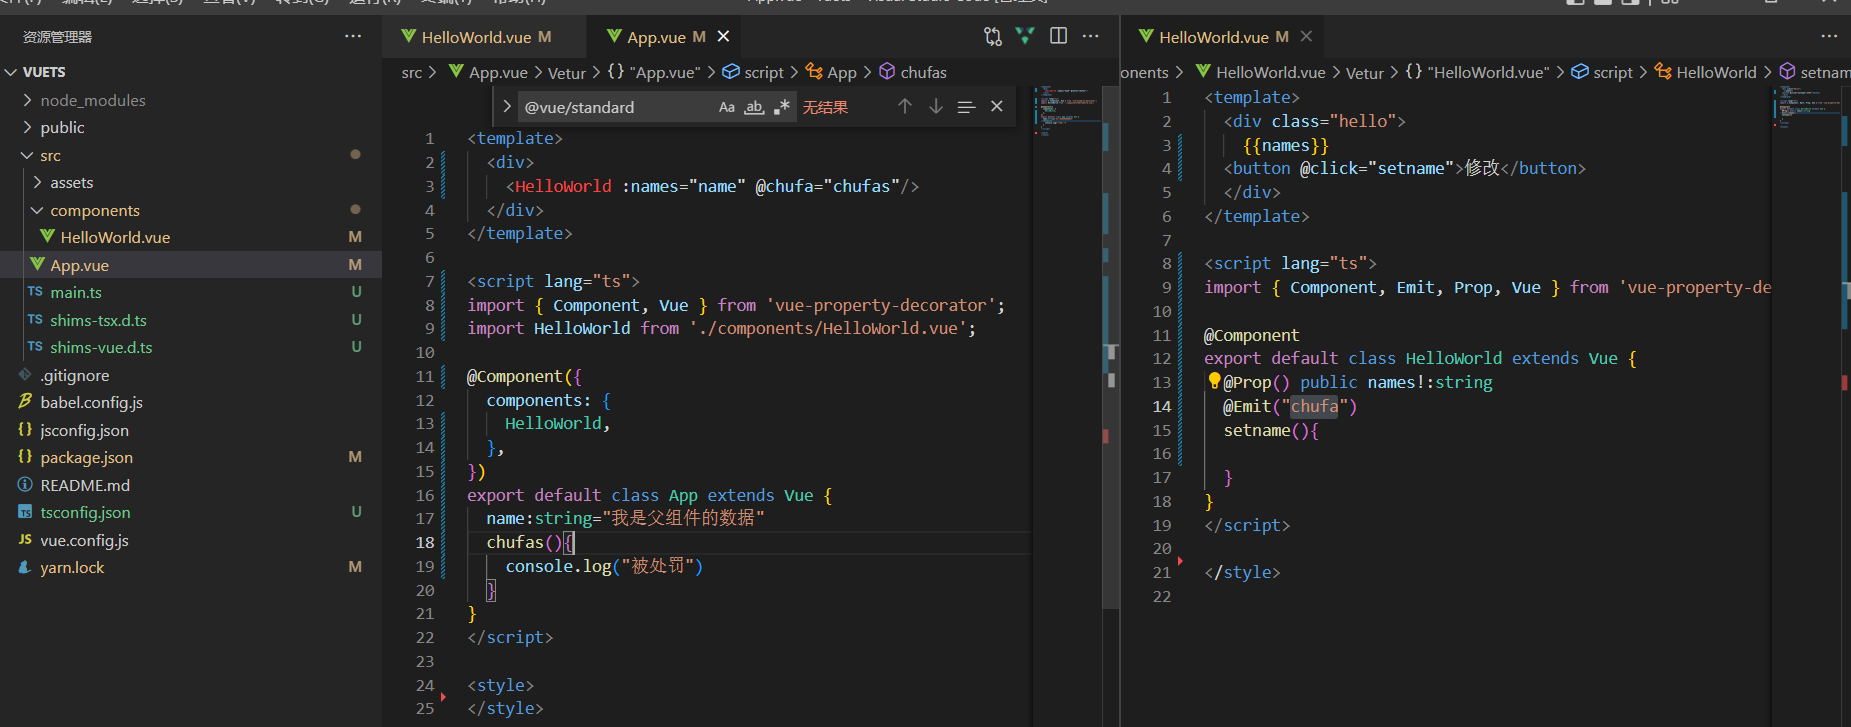Click HelloWorld.vue breadcrumb in right editor
This screenshot has width=1851, height=727.
tap(1261, 72)
